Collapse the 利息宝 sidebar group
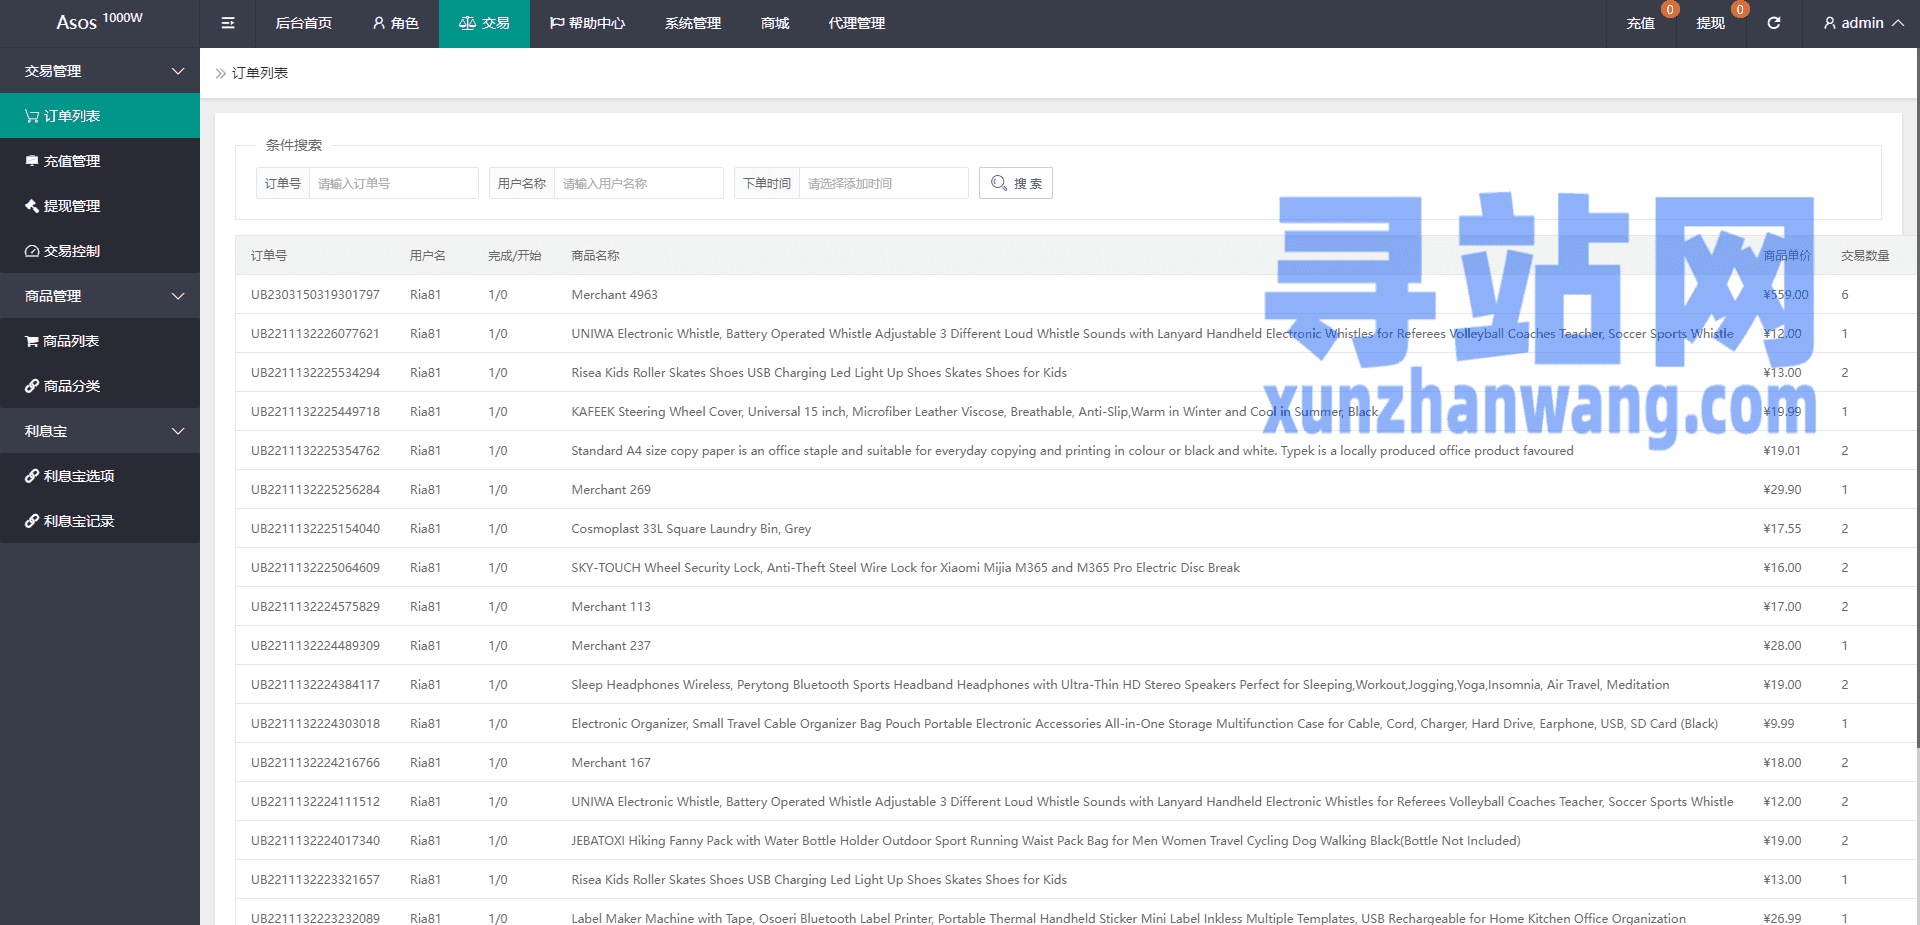Screen dimensions: 1920x925 point(100,431)
